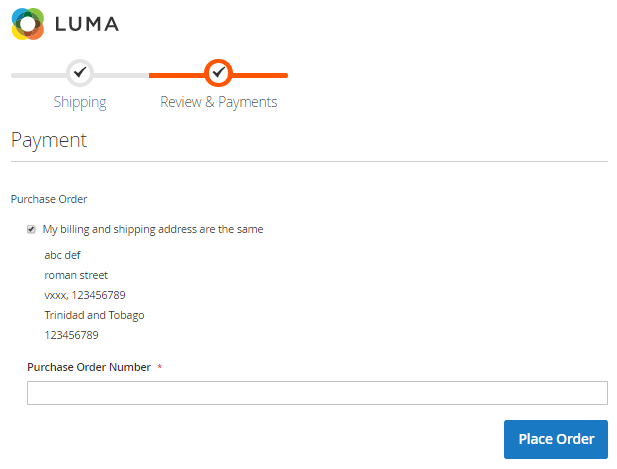Focus the Purchase Order Number input field
Screen dimensions: 617x469
(317, 393)
